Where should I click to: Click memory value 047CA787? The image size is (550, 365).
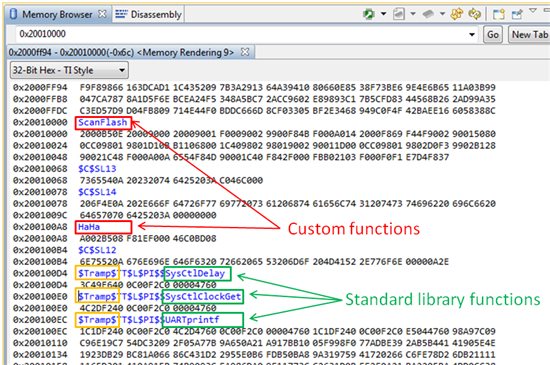coord(101,99)
